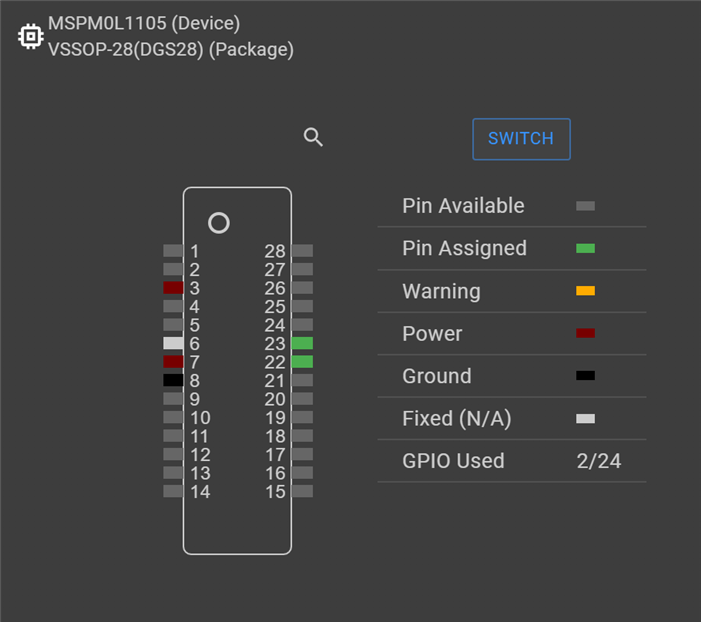Select pin 13 pad
This screenshot has width=701, height=622.
point(173,473)
